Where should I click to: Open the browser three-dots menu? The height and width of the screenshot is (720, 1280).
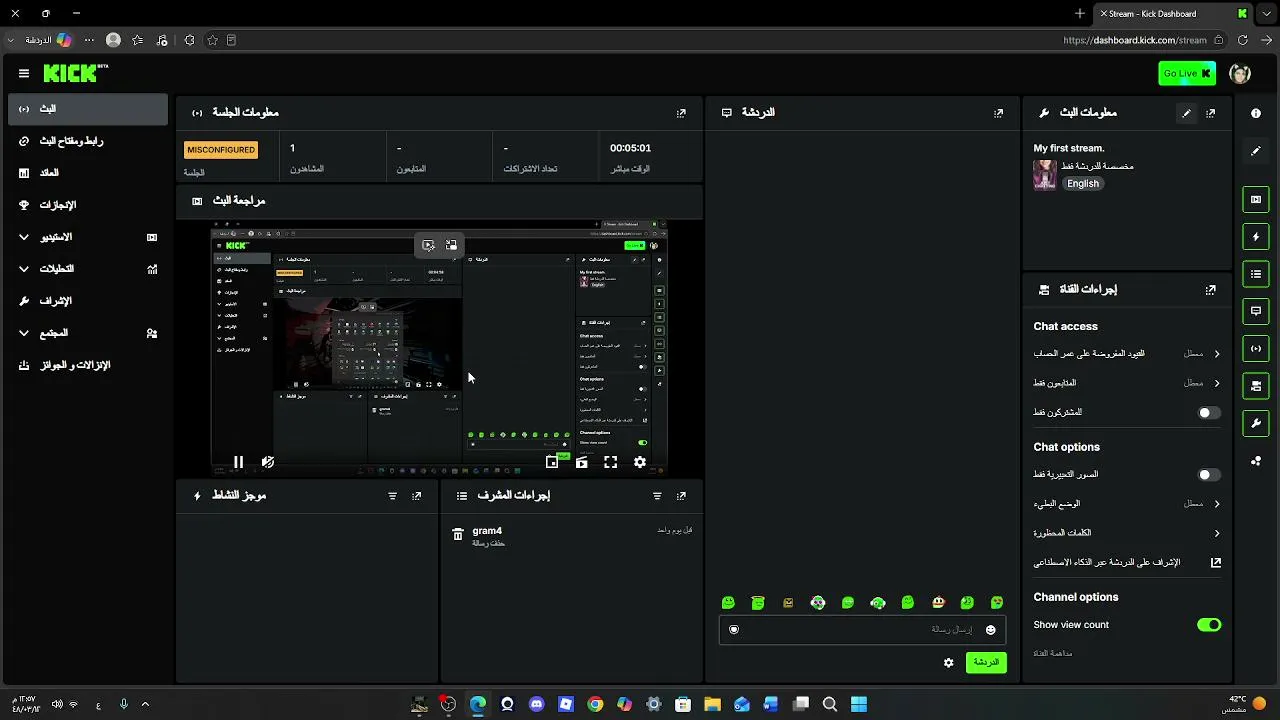point(89,40)
